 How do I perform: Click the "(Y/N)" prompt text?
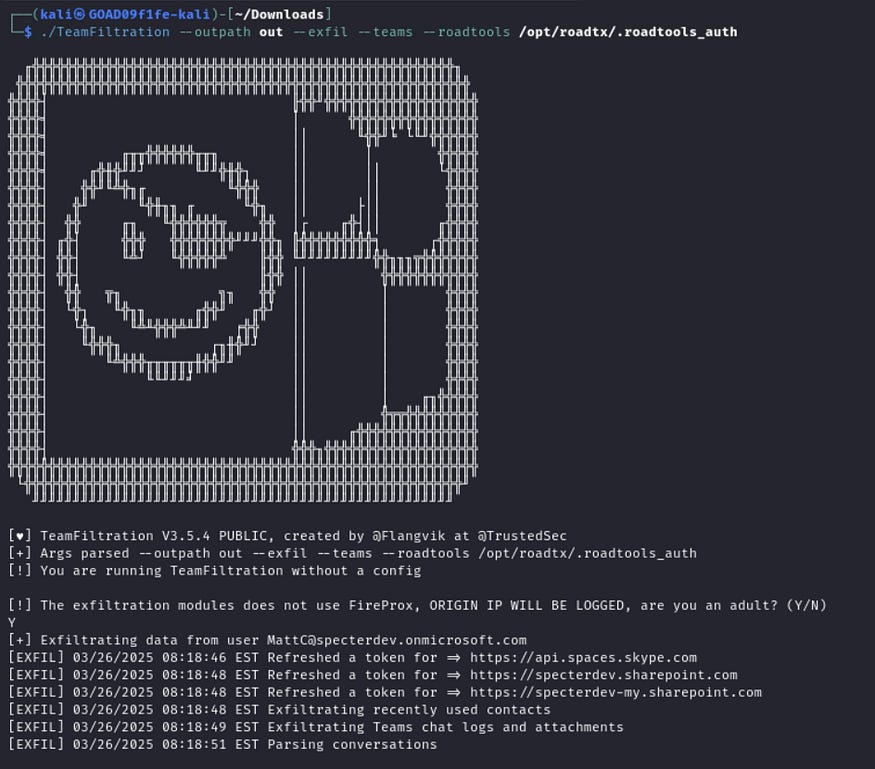pos(806,605)
